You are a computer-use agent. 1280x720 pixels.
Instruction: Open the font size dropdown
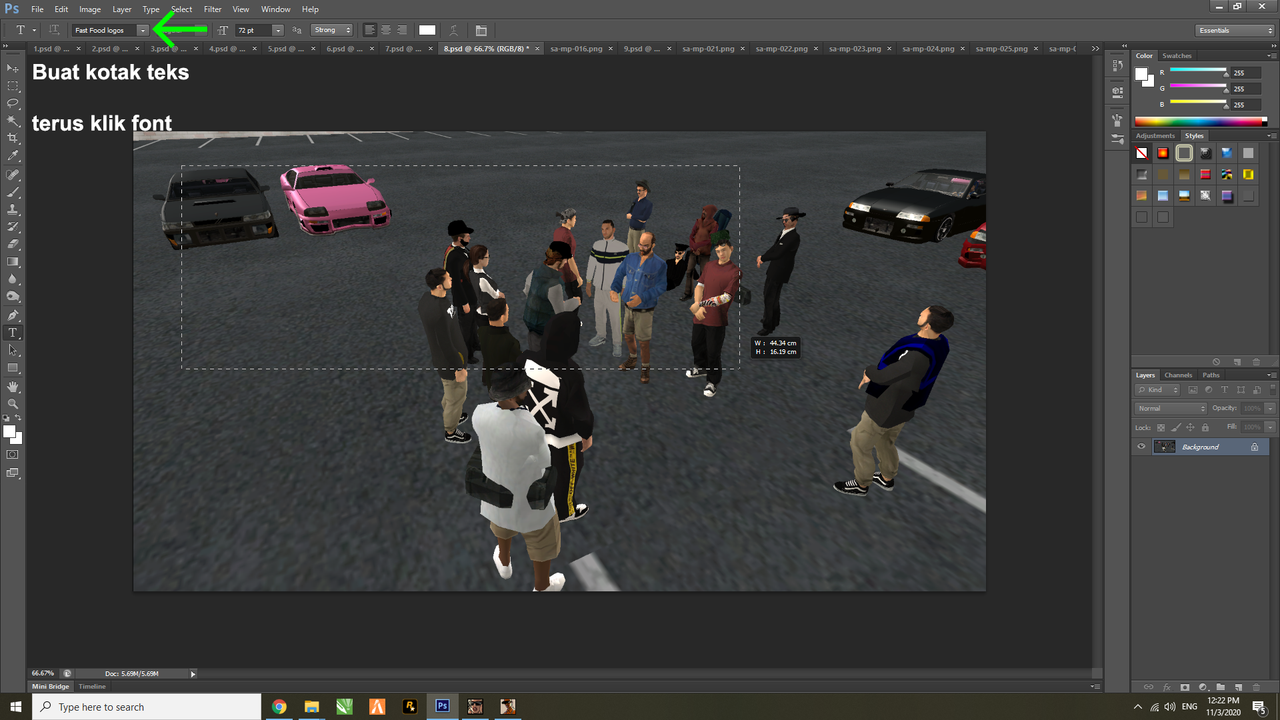(277, 30)
